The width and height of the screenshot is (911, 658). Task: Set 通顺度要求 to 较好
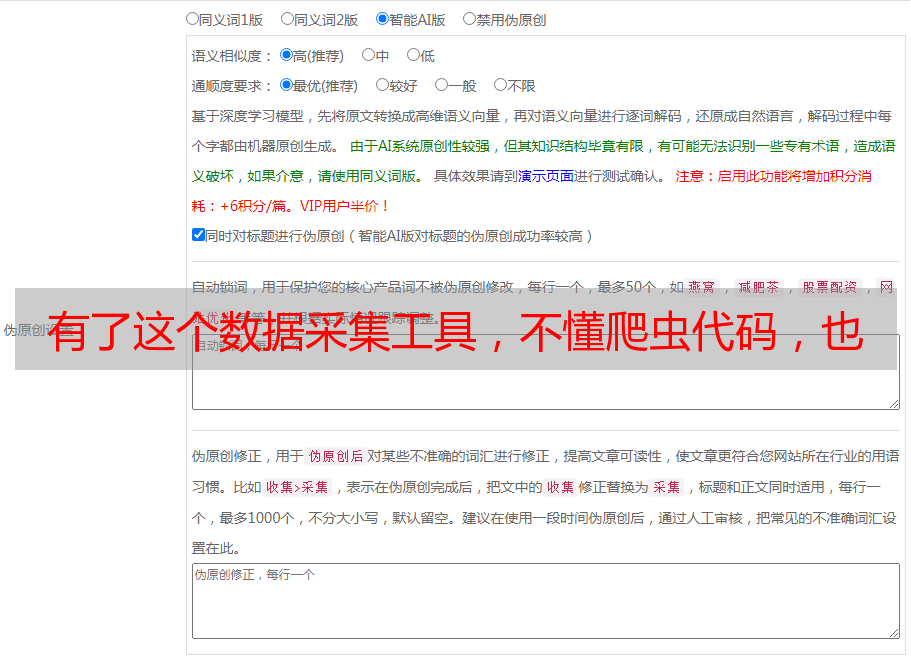pyautogui.click(x=382, y=85)
